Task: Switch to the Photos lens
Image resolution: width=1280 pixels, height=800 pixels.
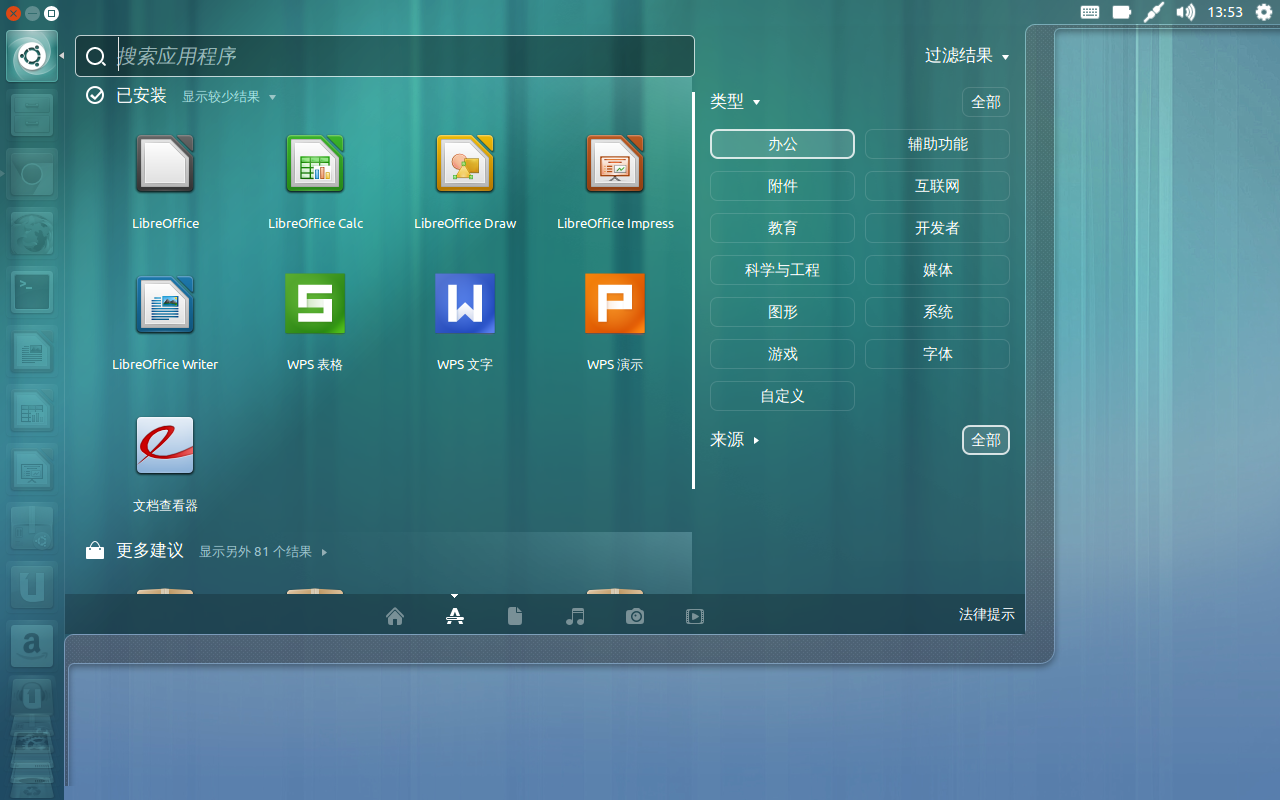Action: [x=635, y=616]
